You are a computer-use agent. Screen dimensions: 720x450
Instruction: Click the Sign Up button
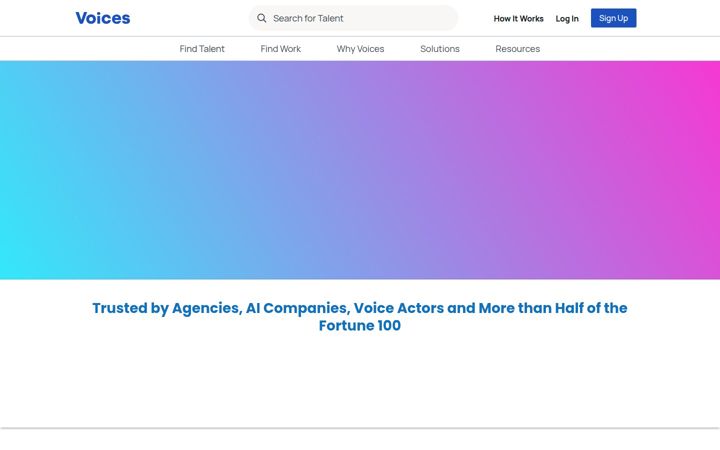[613, 18]
